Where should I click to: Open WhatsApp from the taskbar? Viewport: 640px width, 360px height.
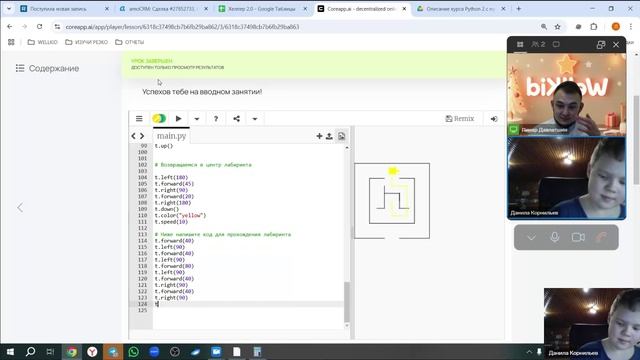[x=133, y=351]
